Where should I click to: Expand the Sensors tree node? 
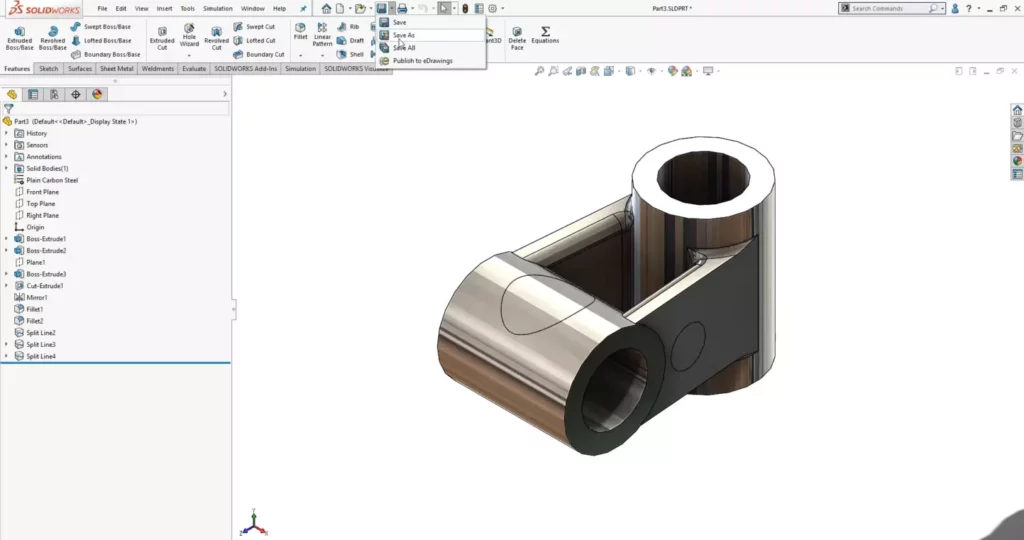pyautogui.click(x=7, y=145)
